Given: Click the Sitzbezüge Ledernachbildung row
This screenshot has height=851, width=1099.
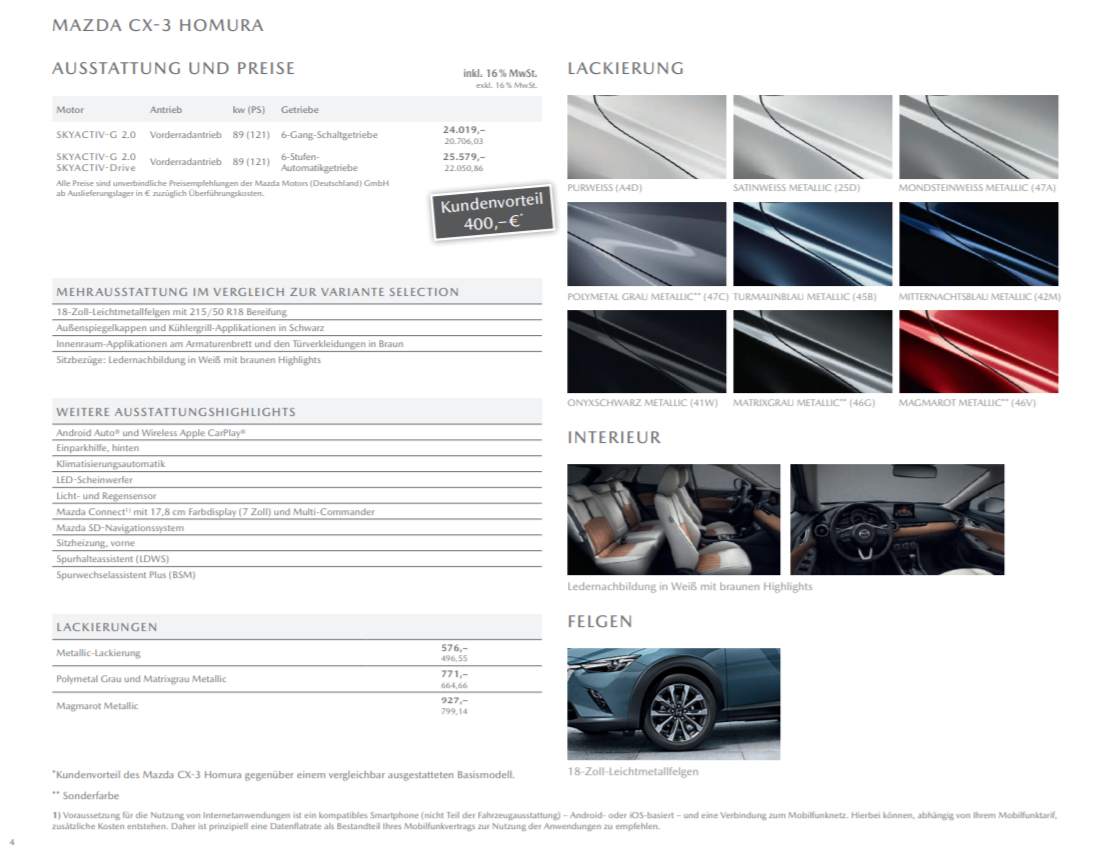Looking at the screenshot, I should (x=297, y=360).
